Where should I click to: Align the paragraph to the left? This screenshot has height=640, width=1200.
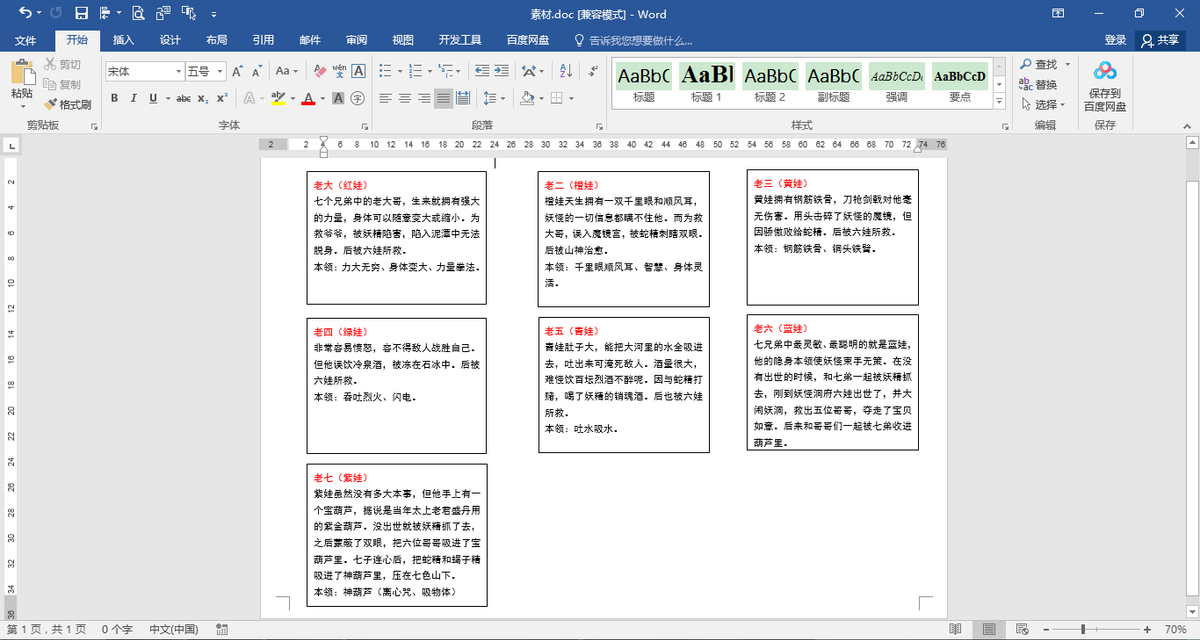tap(386, 98)
